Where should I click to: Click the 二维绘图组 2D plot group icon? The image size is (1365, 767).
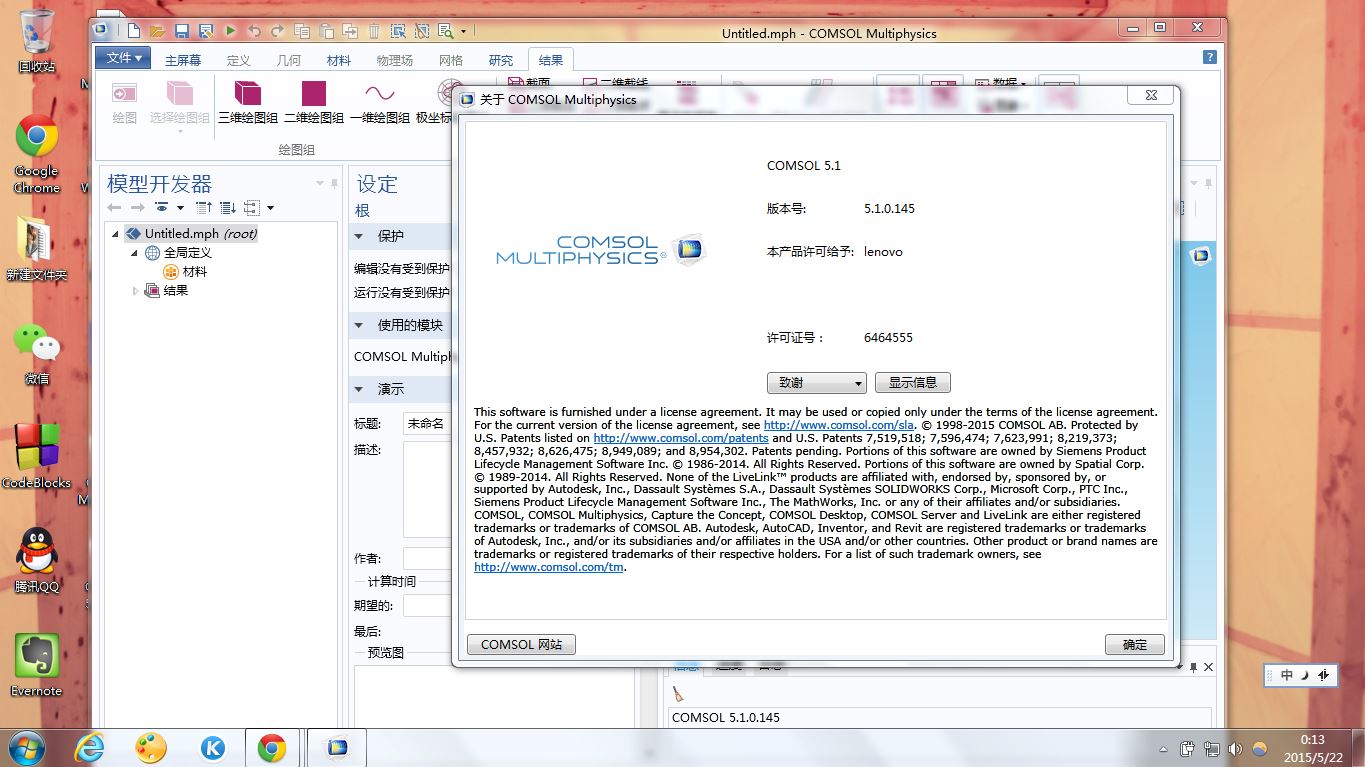(313, 95)
